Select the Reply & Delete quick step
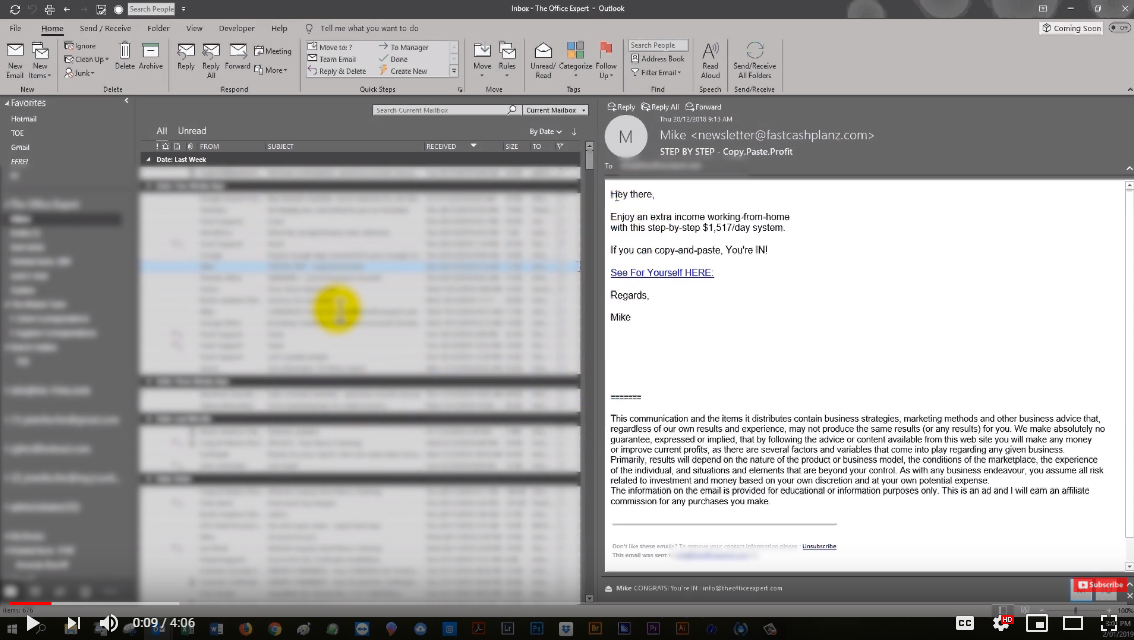The image size is (1134, 640). (x=337, y=71)
